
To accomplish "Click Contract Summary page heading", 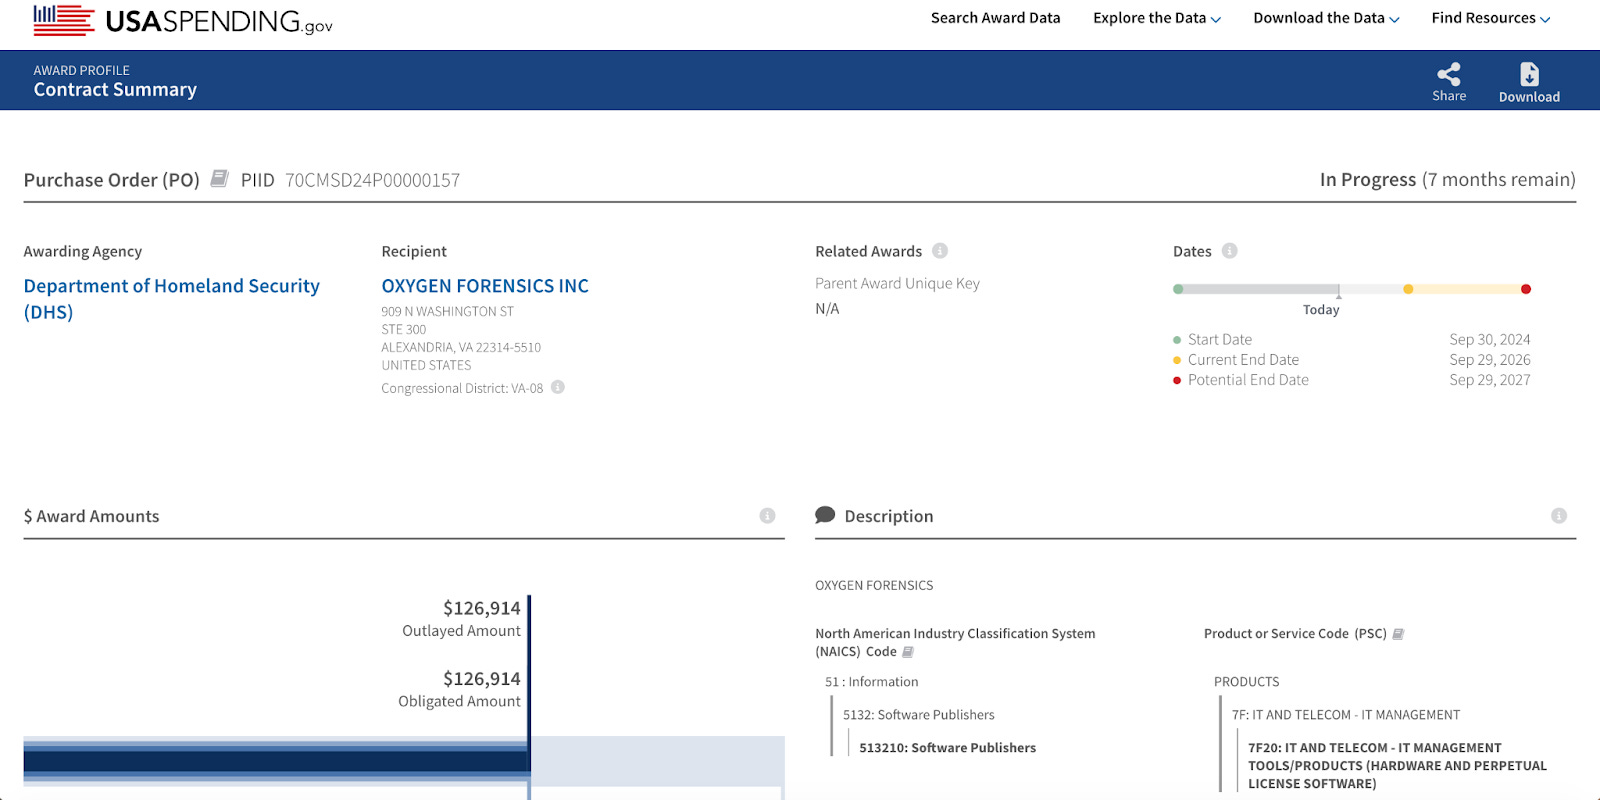I will tap(115, 90).
